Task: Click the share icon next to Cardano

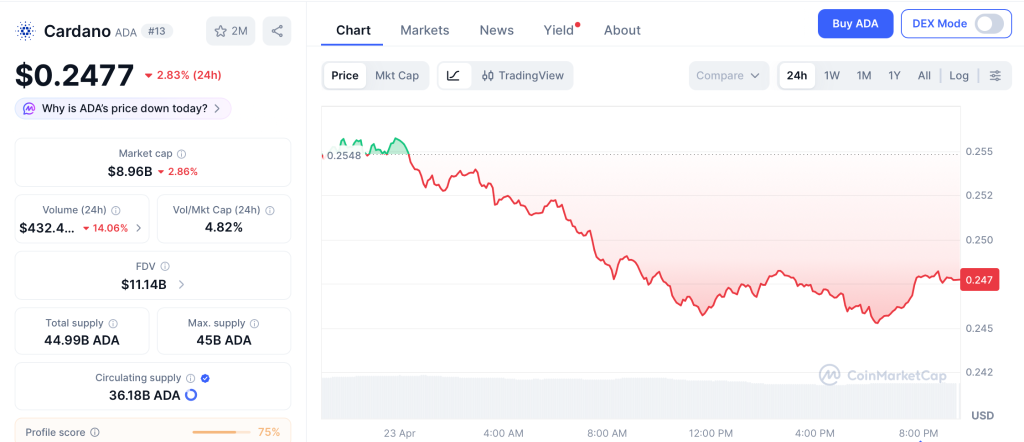Action: point(277,31)
